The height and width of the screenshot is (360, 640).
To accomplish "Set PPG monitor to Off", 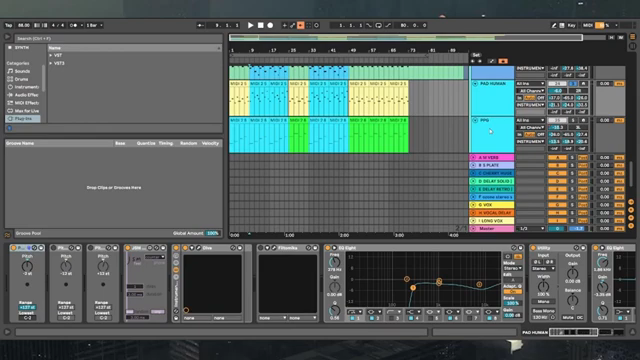I will tap(541, 134).
